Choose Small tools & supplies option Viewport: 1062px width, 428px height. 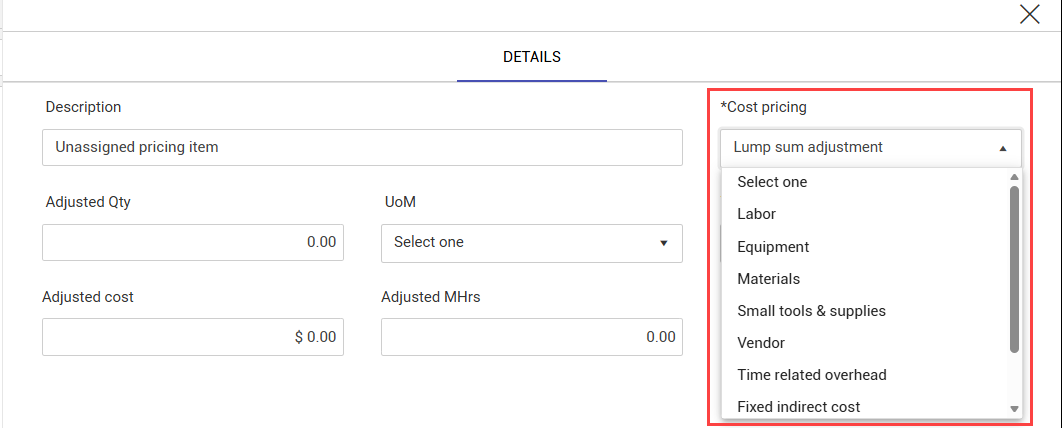pyautogui.click(x=811, y=311)
